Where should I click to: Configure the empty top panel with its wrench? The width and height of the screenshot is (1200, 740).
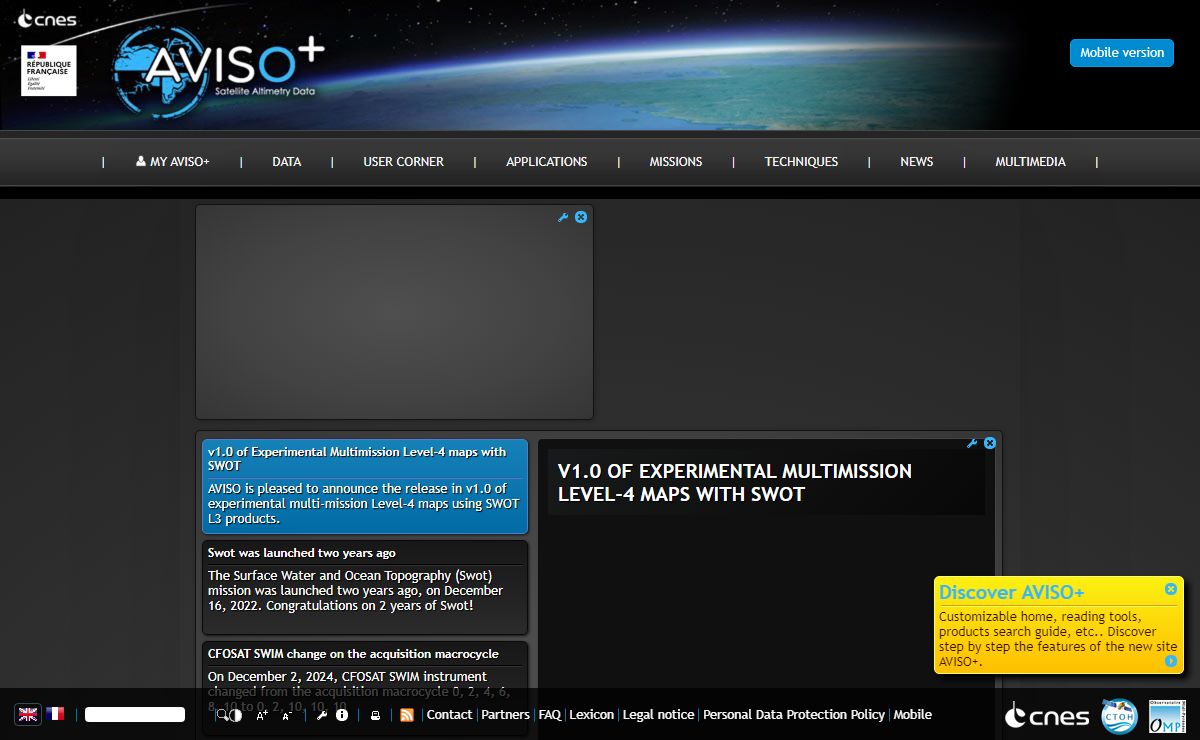563,217
